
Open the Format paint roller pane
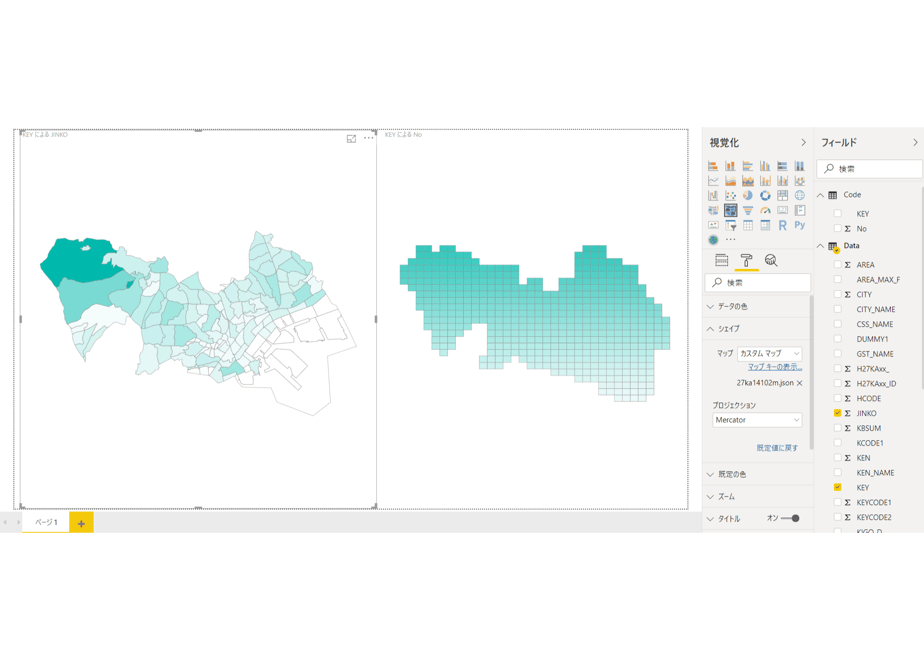[x=746, y=260]
